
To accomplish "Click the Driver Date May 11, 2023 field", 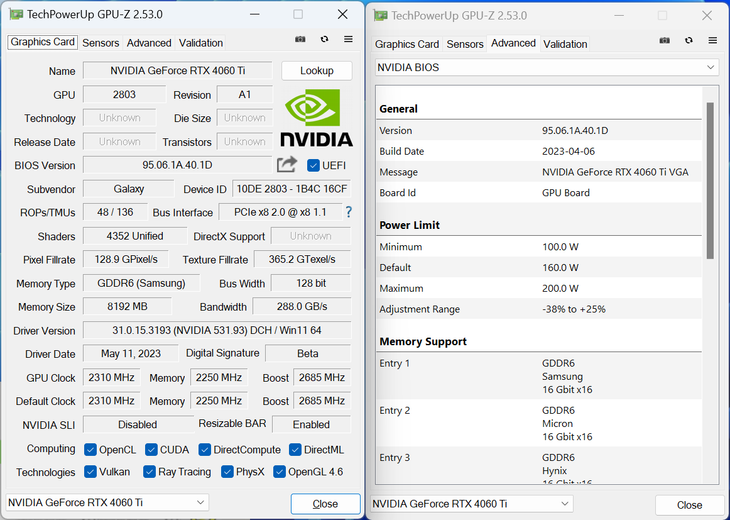I will coord(131,354).
